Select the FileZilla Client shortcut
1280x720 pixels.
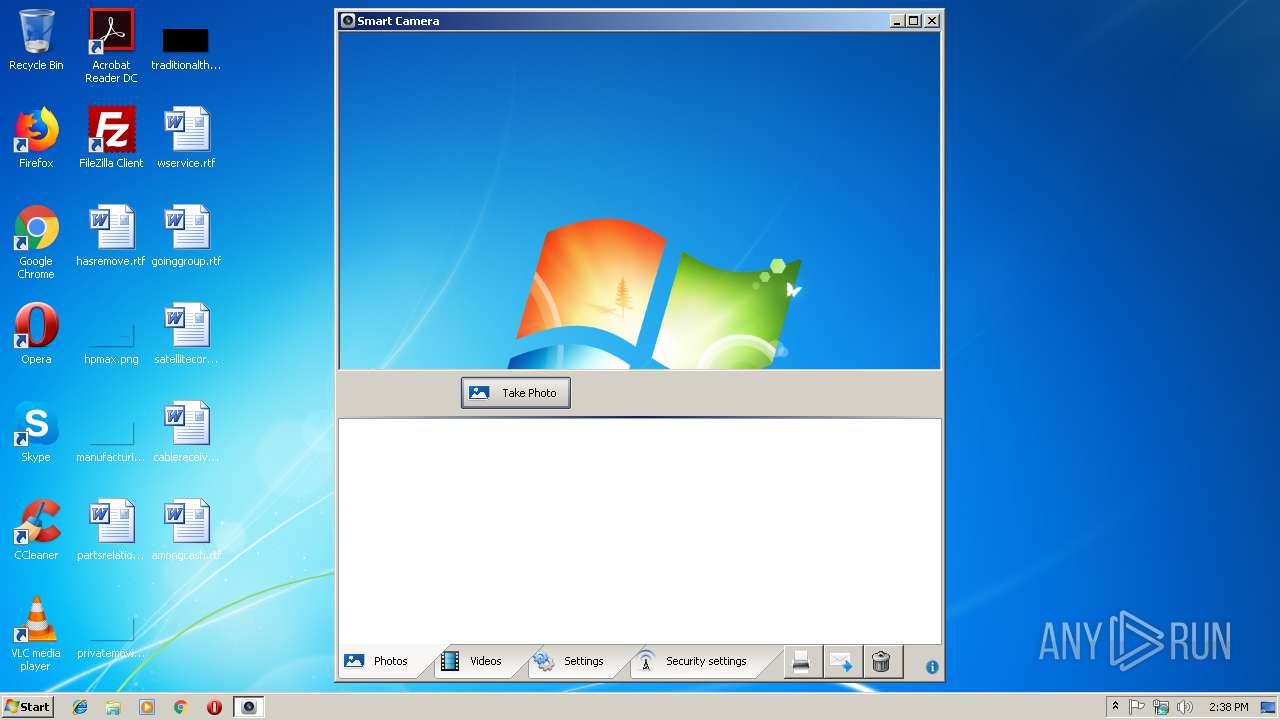coord(111,138)
